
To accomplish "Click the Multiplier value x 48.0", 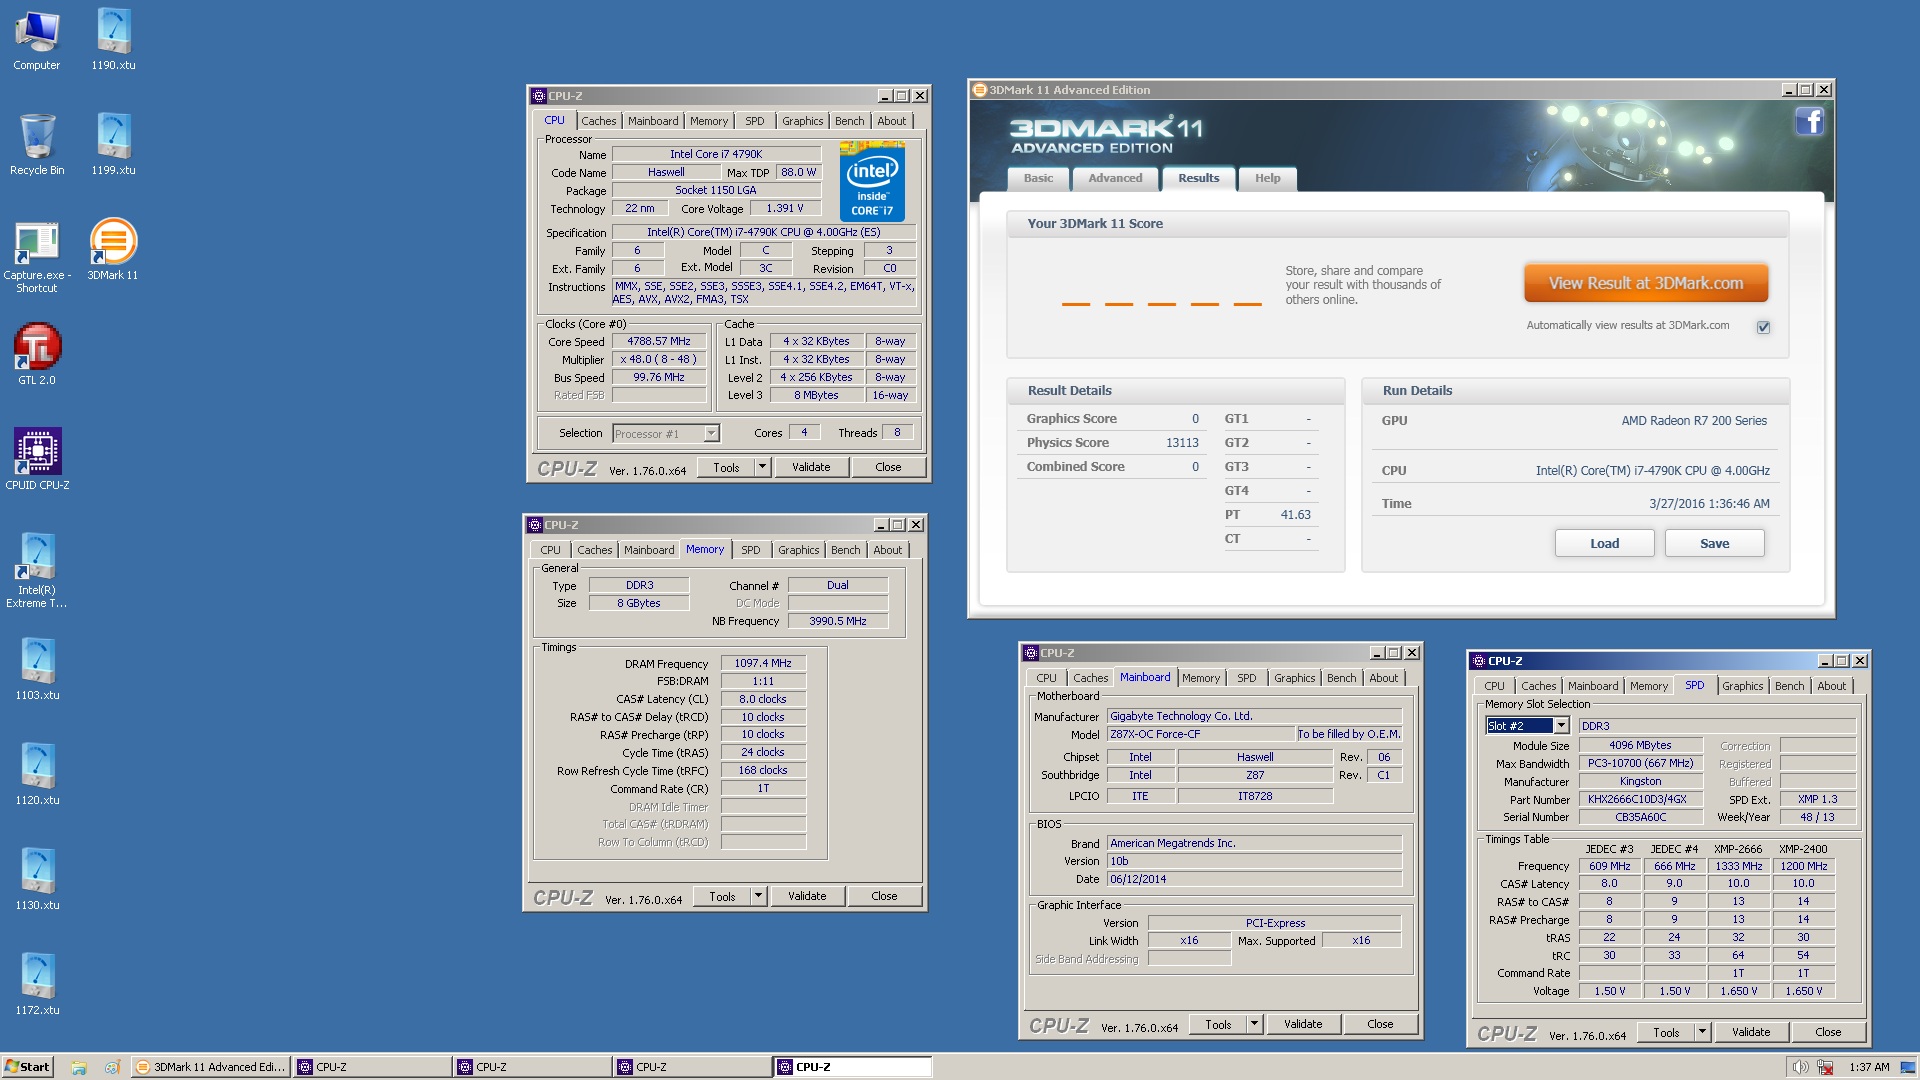I will pos(659,359).
